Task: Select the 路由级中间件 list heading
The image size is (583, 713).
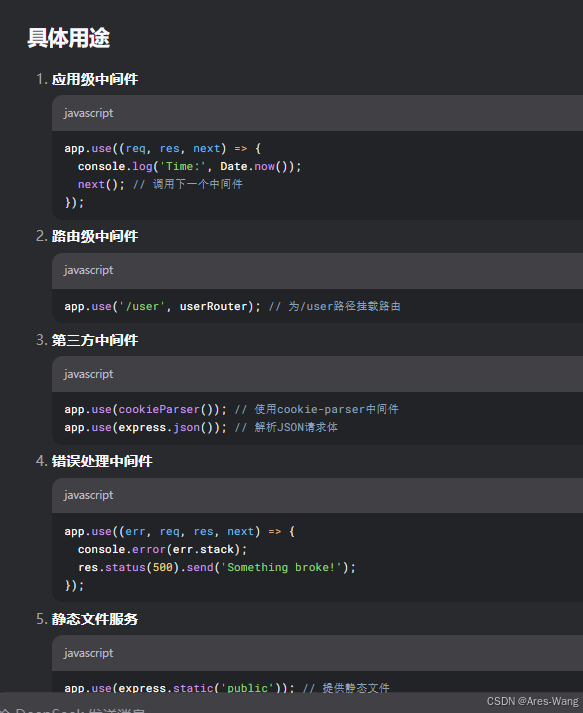Action: click(x=95, y=236)
